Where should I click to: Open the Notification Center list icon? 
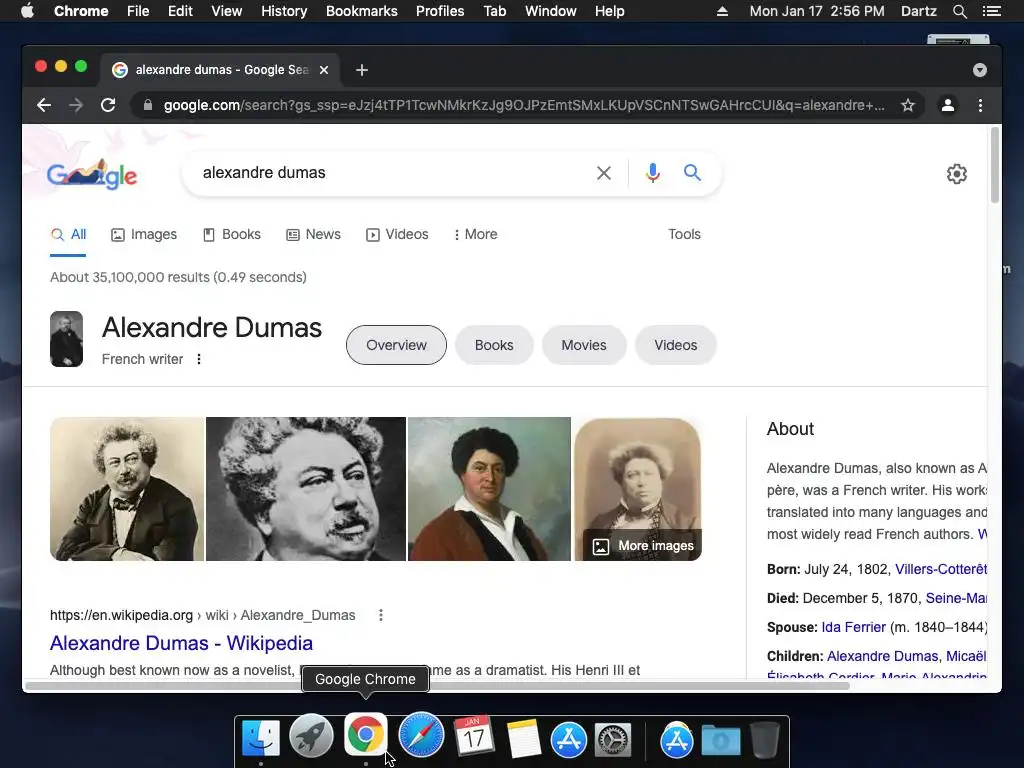tap(992, 11)
